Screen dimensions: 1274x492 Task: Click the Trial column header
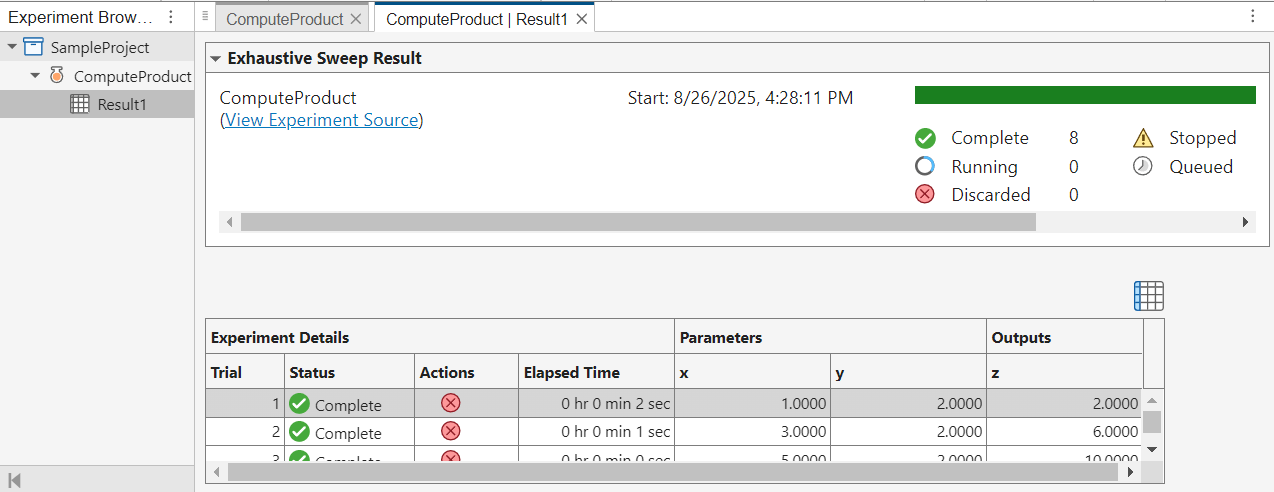245,372
